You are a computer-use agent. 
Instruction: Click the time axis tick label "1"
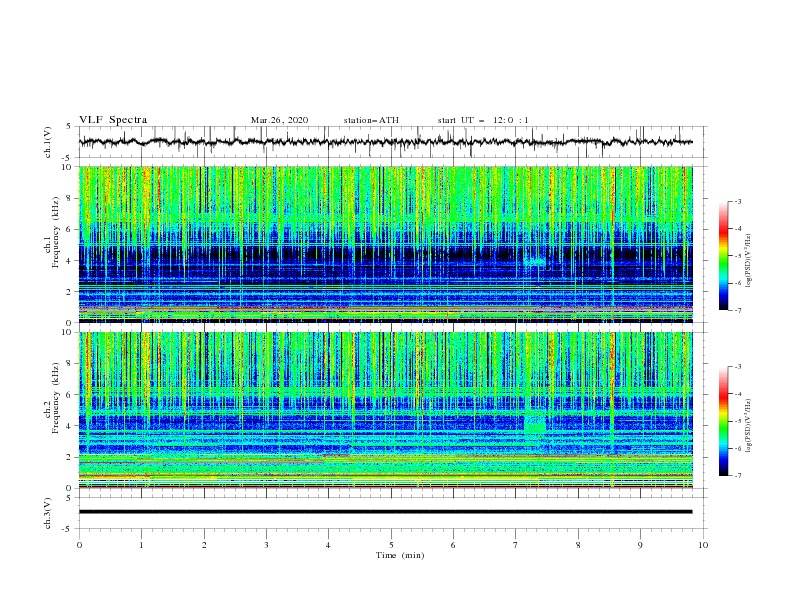pyautogui.click(x=141, y=545)
